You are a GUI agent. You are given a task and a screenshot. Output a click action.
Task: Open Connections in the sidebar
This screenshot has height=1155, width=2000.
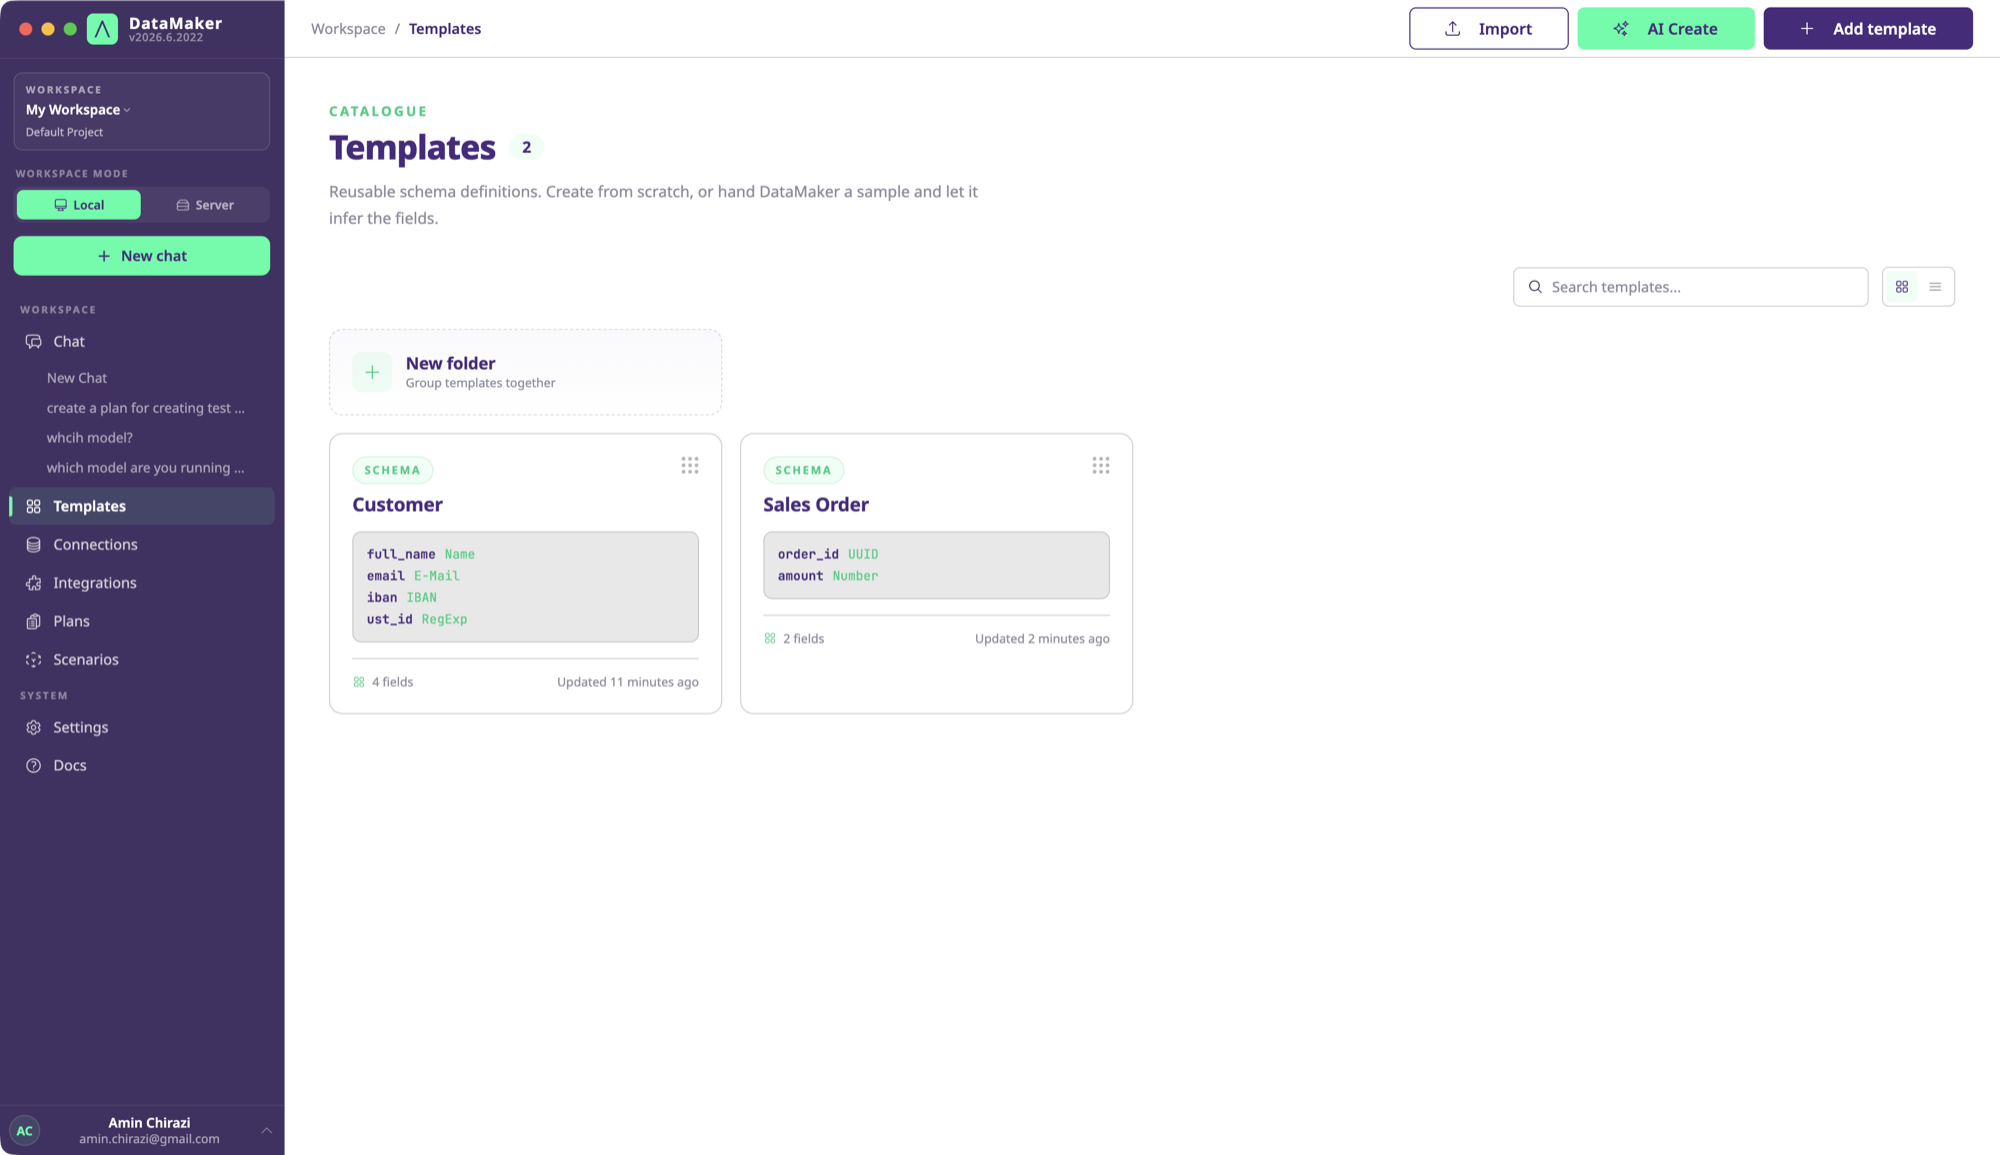[142, 545]
